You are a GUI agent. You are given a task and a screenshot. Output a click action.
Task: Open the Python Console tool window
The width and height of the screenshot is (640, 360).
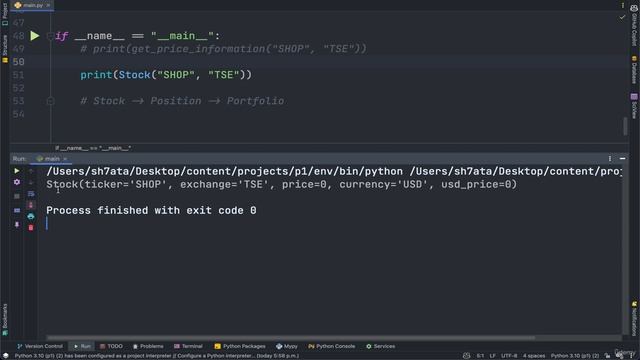pyautogui.click(x=331, y=346)
